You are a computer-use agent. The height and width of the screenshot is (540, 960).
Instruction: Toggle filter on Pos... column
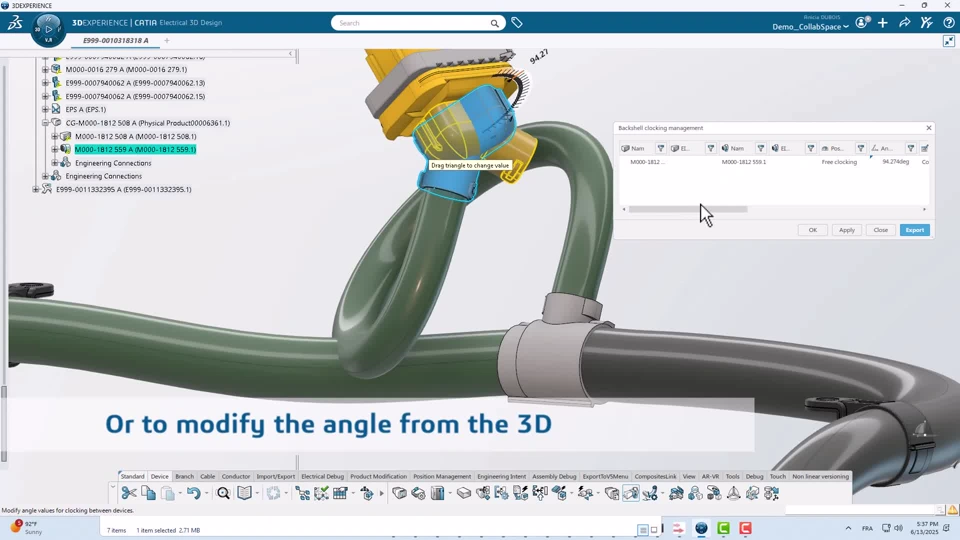[x=861, y=148]
